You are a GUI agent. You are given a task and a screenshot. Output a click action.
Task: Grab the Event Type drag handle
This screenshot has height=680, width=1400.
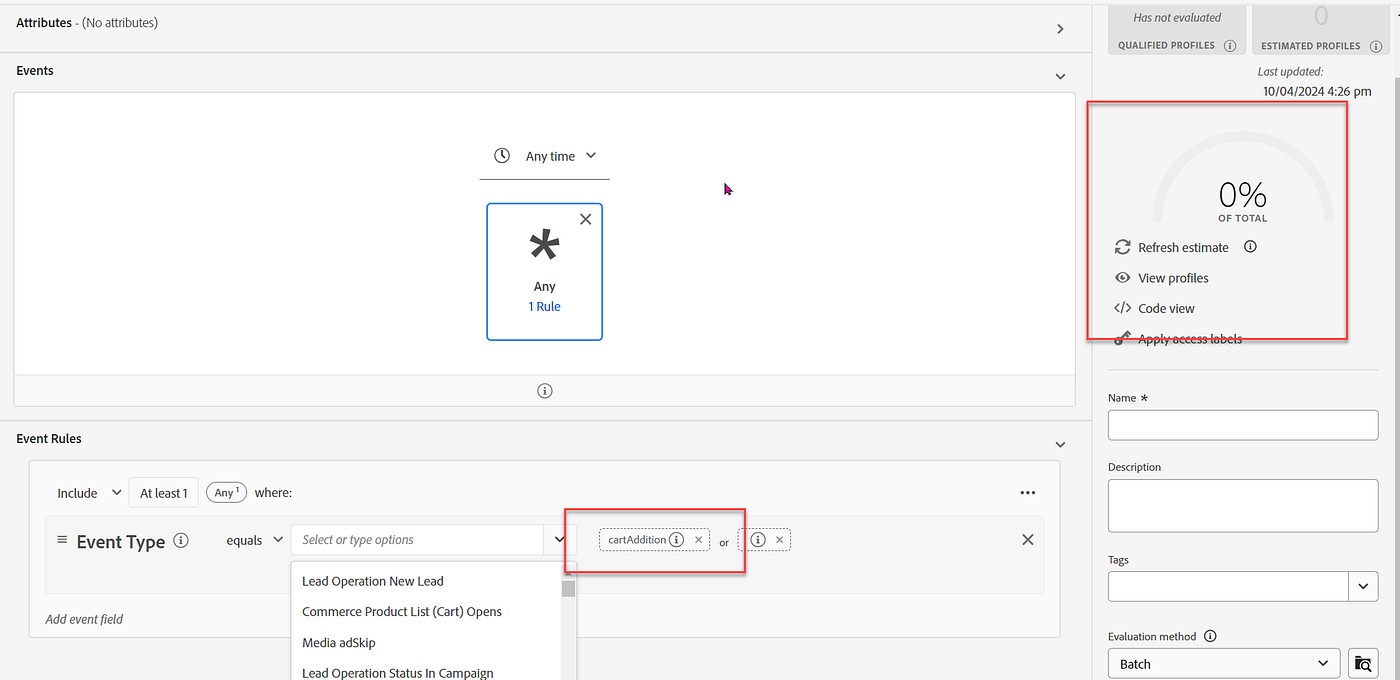point(62,540)
